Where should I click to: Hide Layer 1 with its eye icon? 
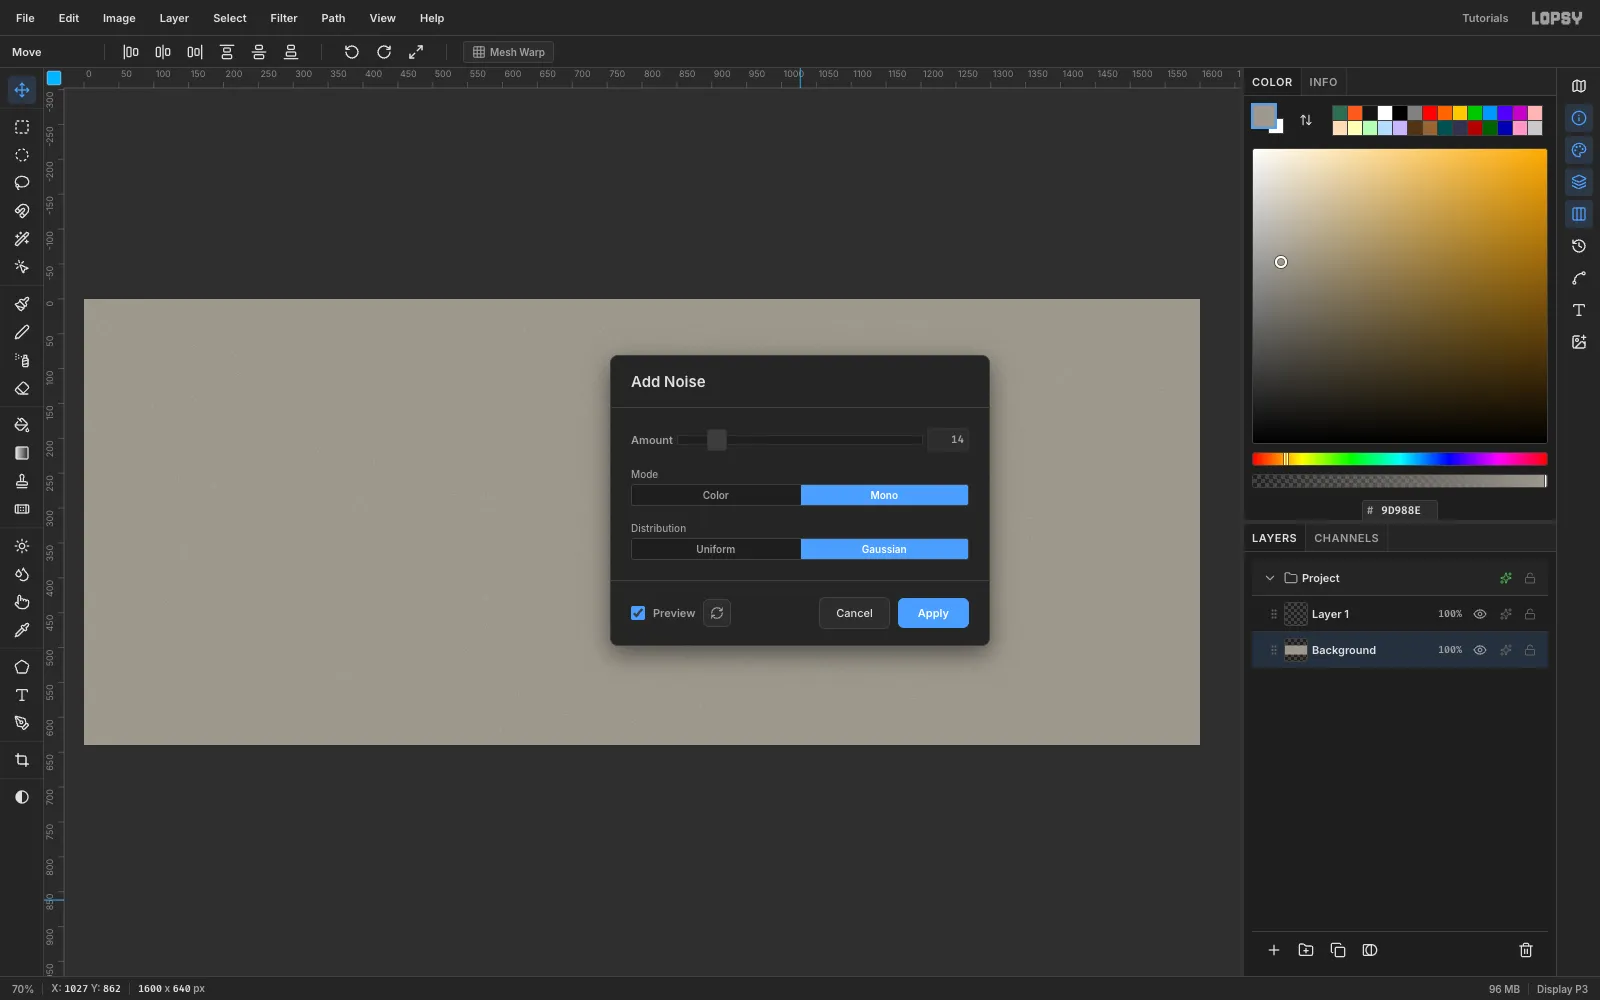point(1480,614)
